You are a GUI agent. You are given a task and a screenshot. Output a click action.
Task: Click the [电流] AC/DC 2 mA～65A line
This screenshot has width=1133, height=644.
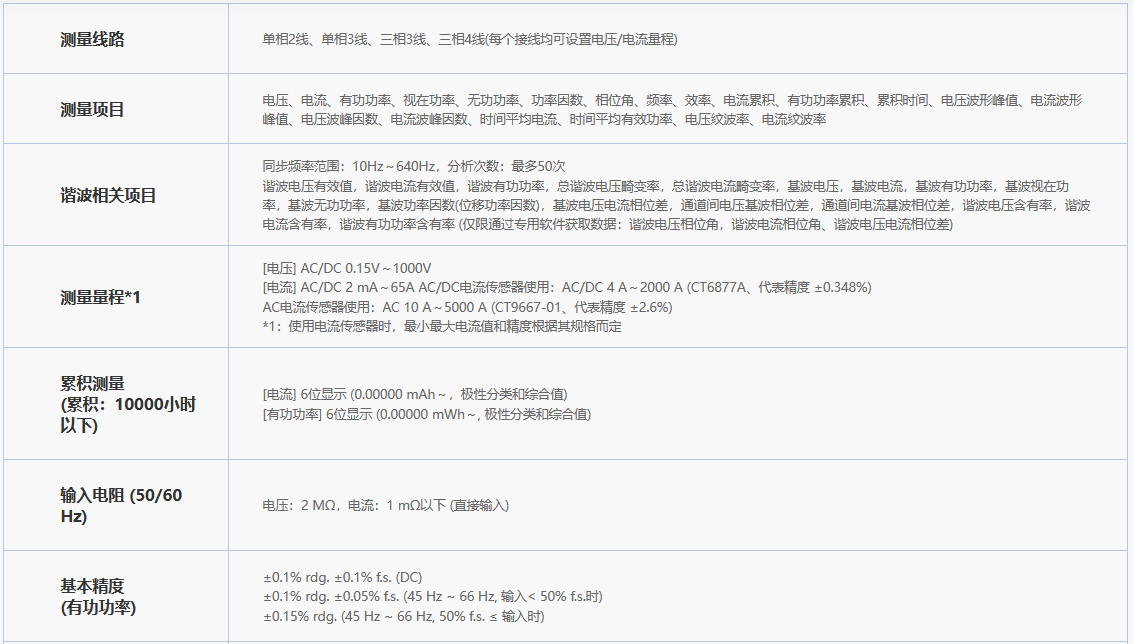(x=566, y=287)
